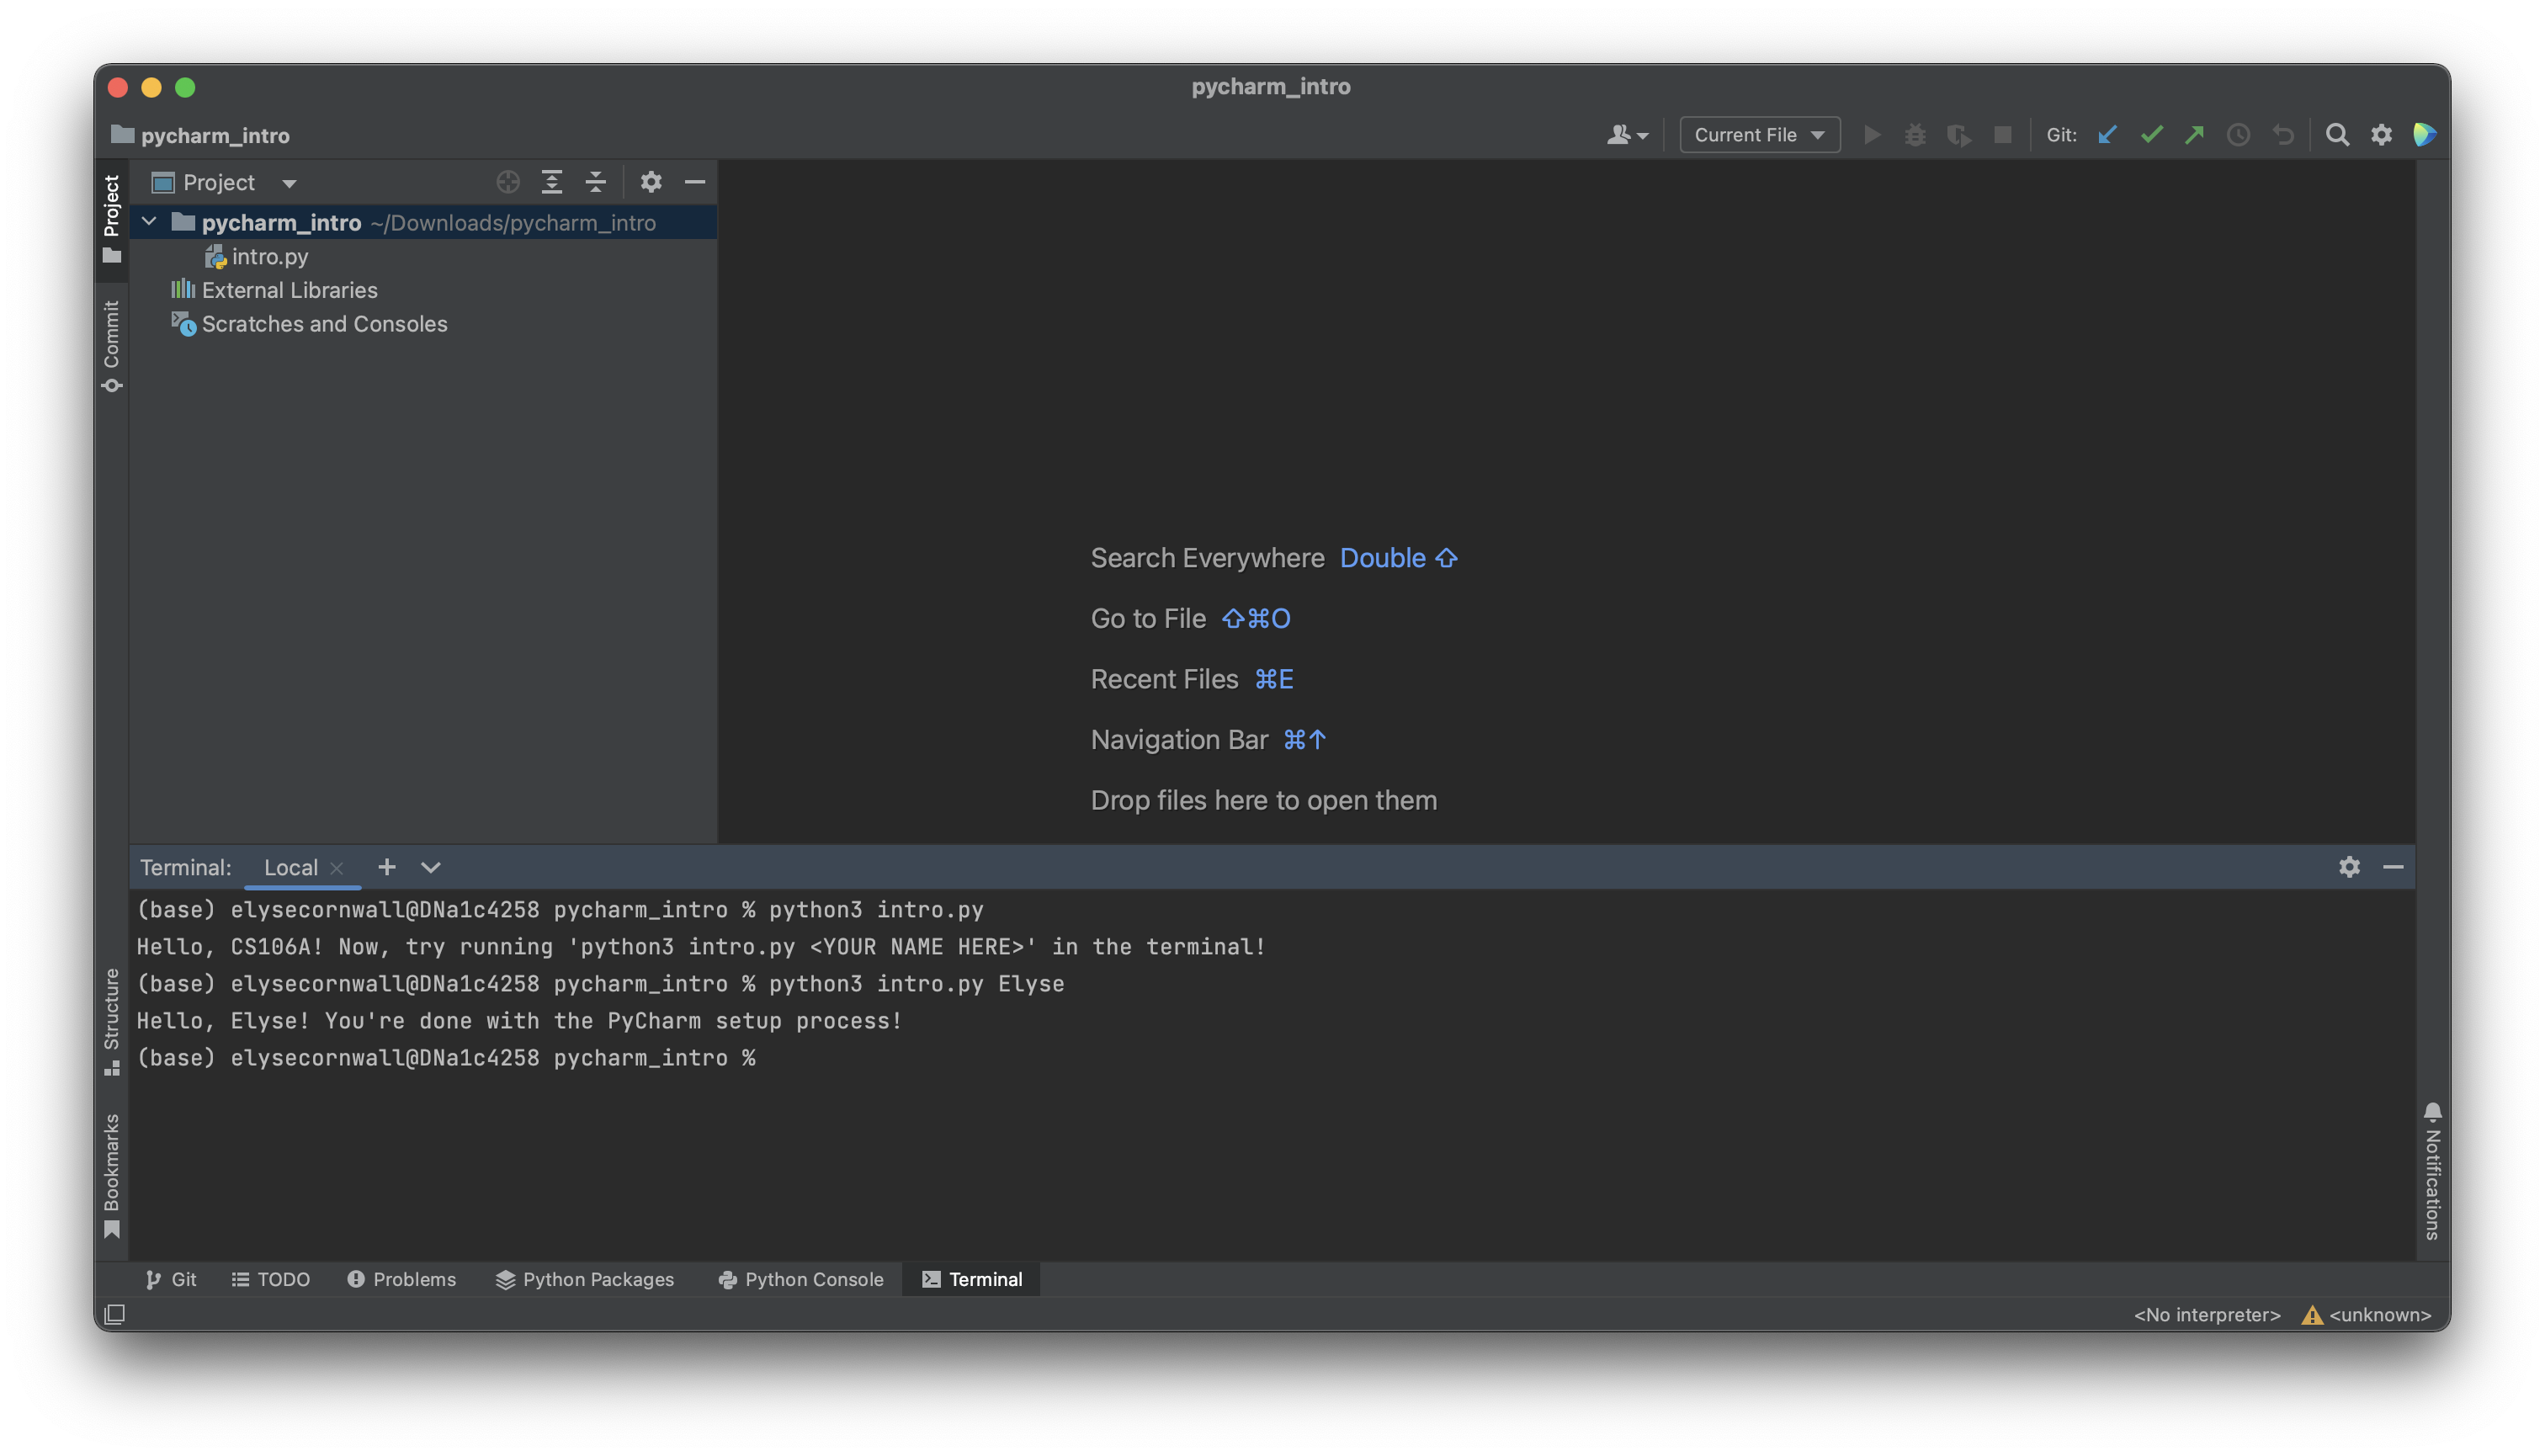
Task: Click No interpreter in status bar
Action: (x=2207, y=1314)
